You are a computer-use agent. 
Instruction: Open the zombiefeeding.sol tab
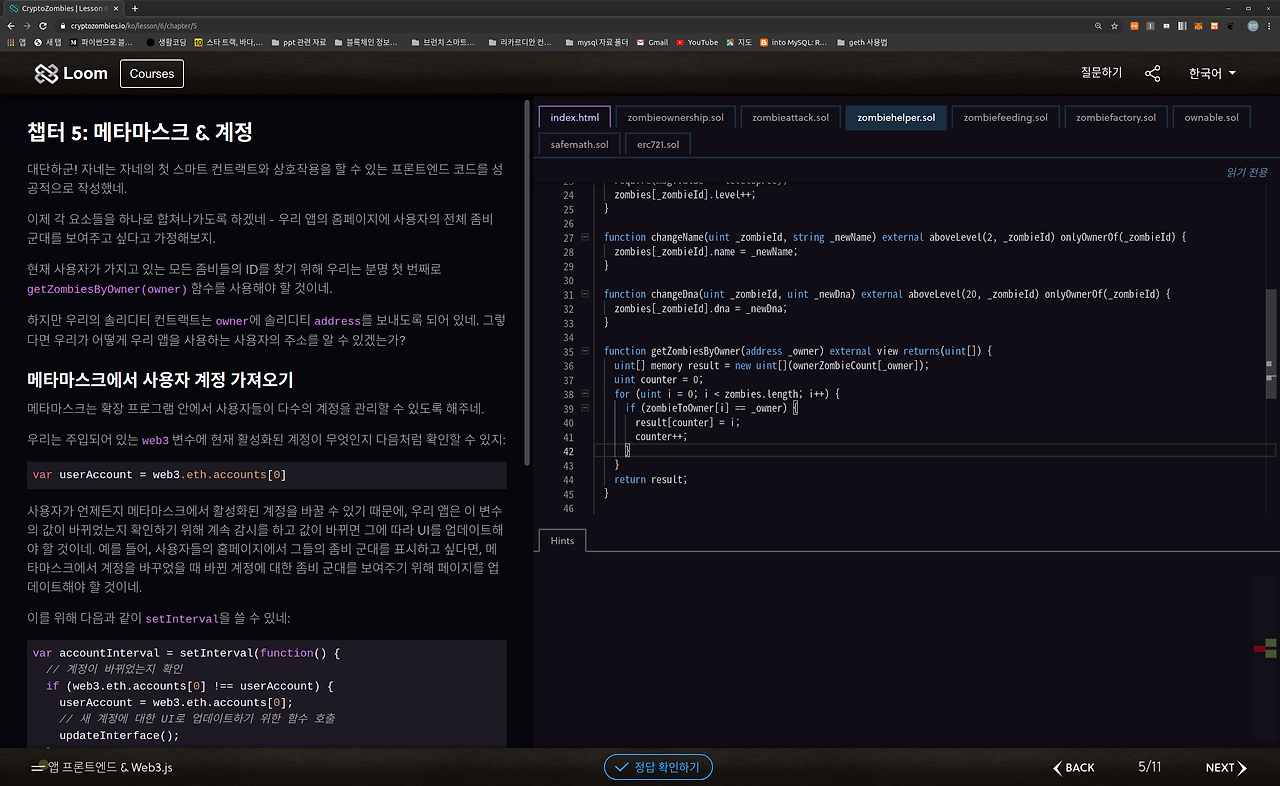[x=1005, y=118]
